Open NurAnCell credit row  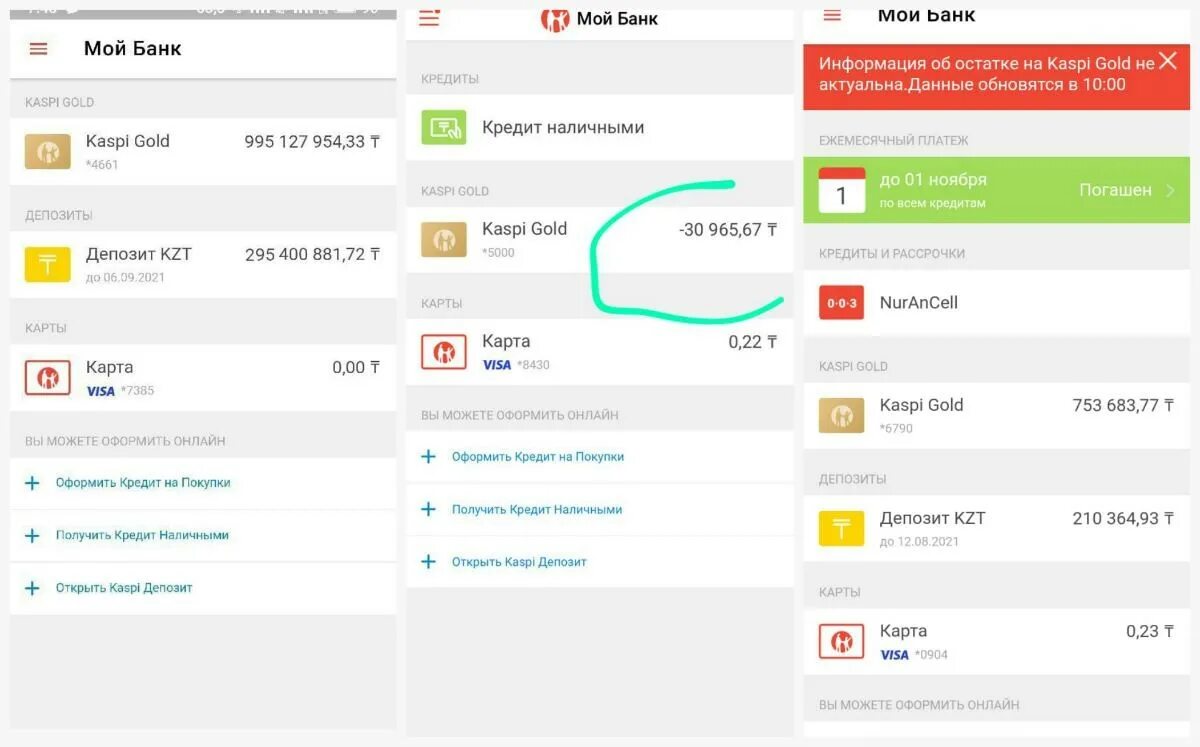(x=997, y=302)
